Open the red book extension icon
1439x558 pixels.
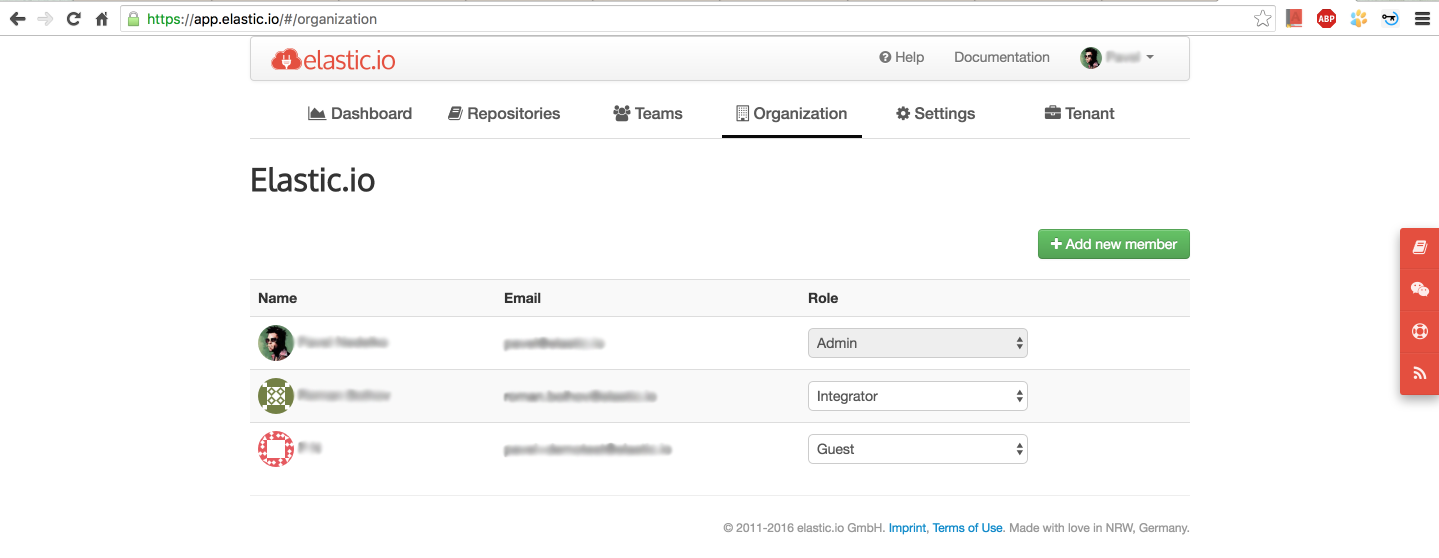coord(1294,18)
